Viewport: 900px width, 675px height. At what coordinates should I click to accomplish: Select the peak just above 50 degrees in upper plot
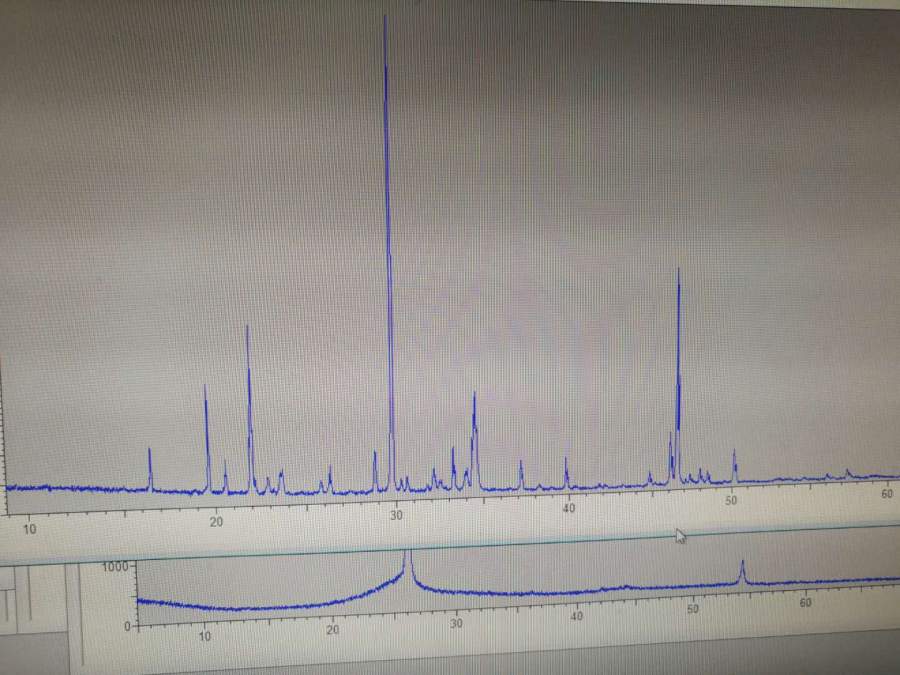coord(734,466)
